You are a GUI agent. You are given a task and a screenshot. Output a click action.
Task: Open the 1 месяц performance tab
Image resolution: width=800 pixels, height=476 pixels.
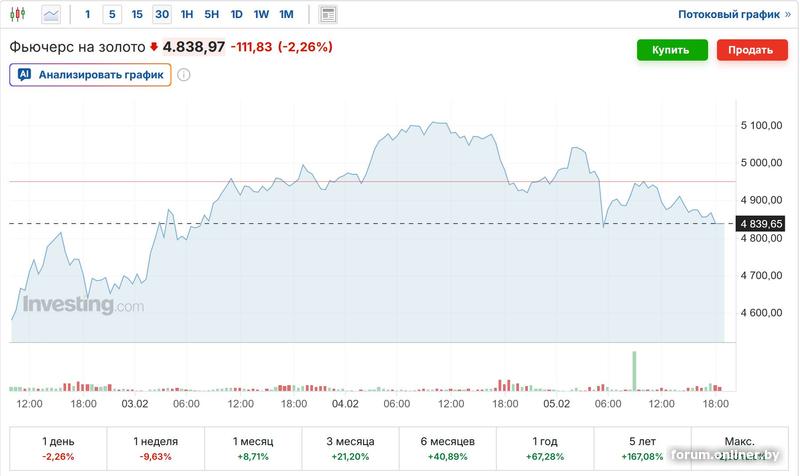coord(253,448)
